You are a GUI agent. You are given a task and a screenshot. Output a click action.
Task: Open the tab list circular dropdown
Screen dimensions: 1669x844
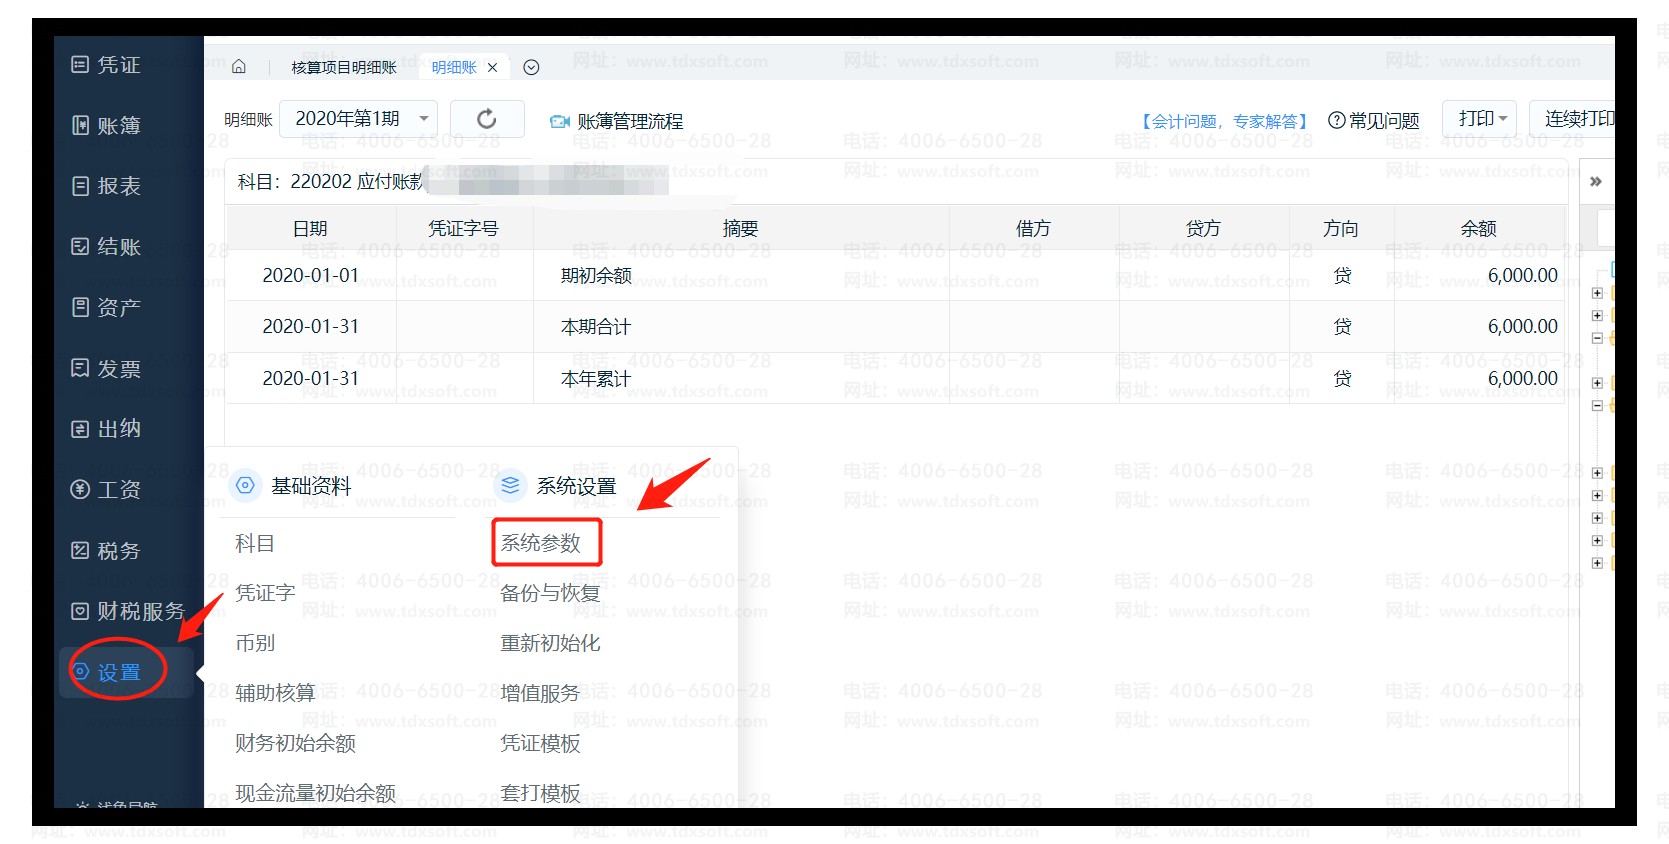(x=532, y=67)
